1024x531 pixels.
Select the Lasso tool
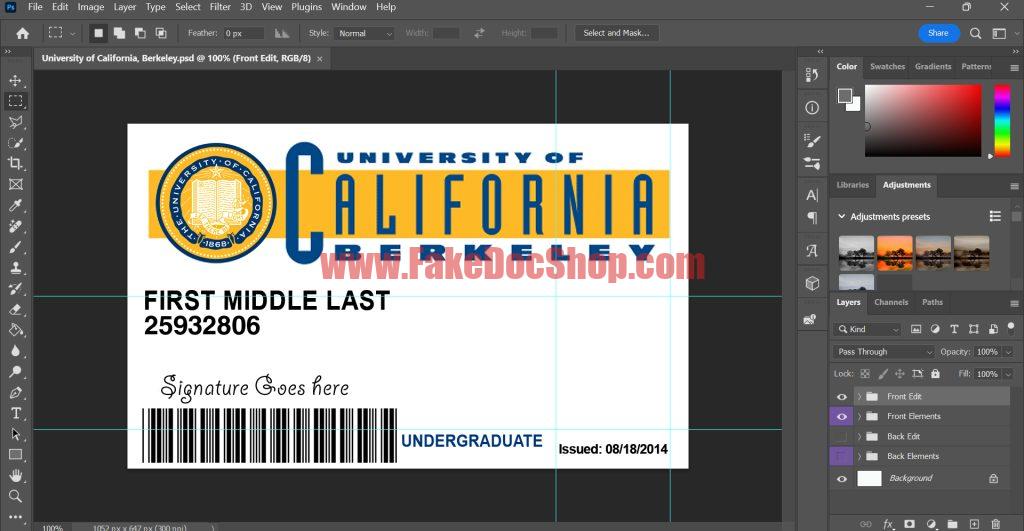[15, 122]
